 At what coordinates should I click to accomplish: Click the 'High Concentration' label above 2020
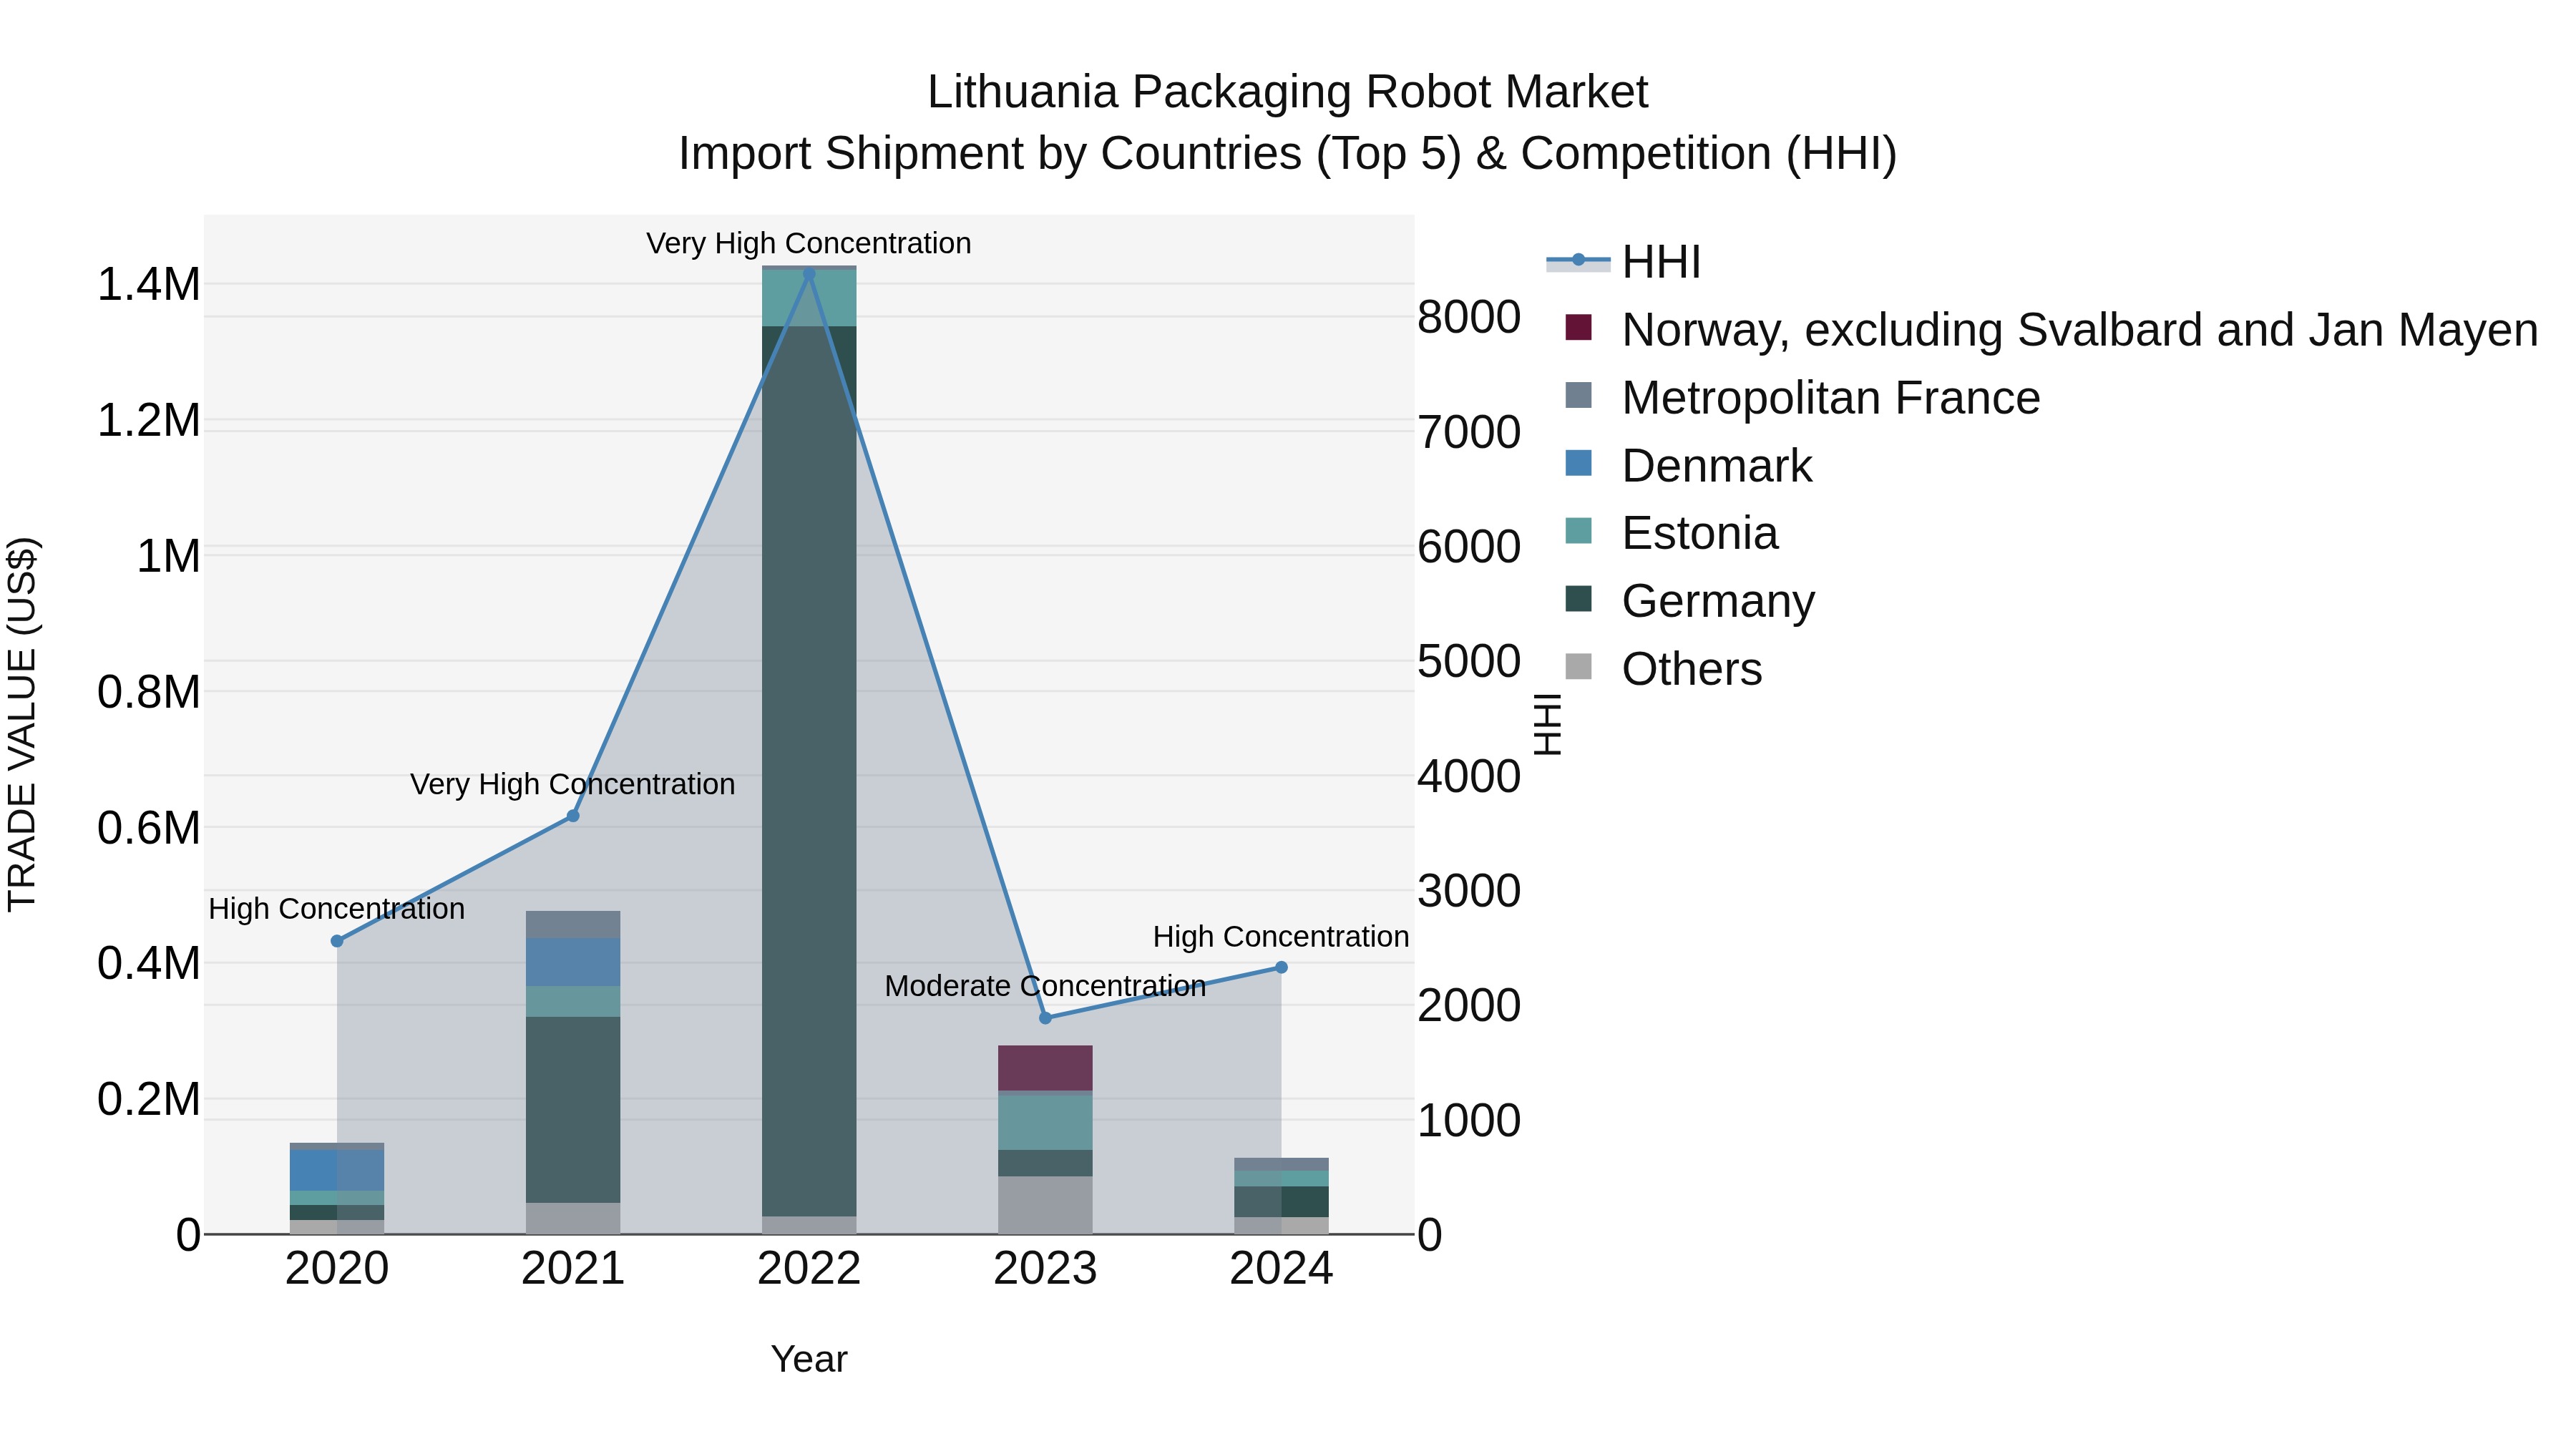[x=337, y=909]
